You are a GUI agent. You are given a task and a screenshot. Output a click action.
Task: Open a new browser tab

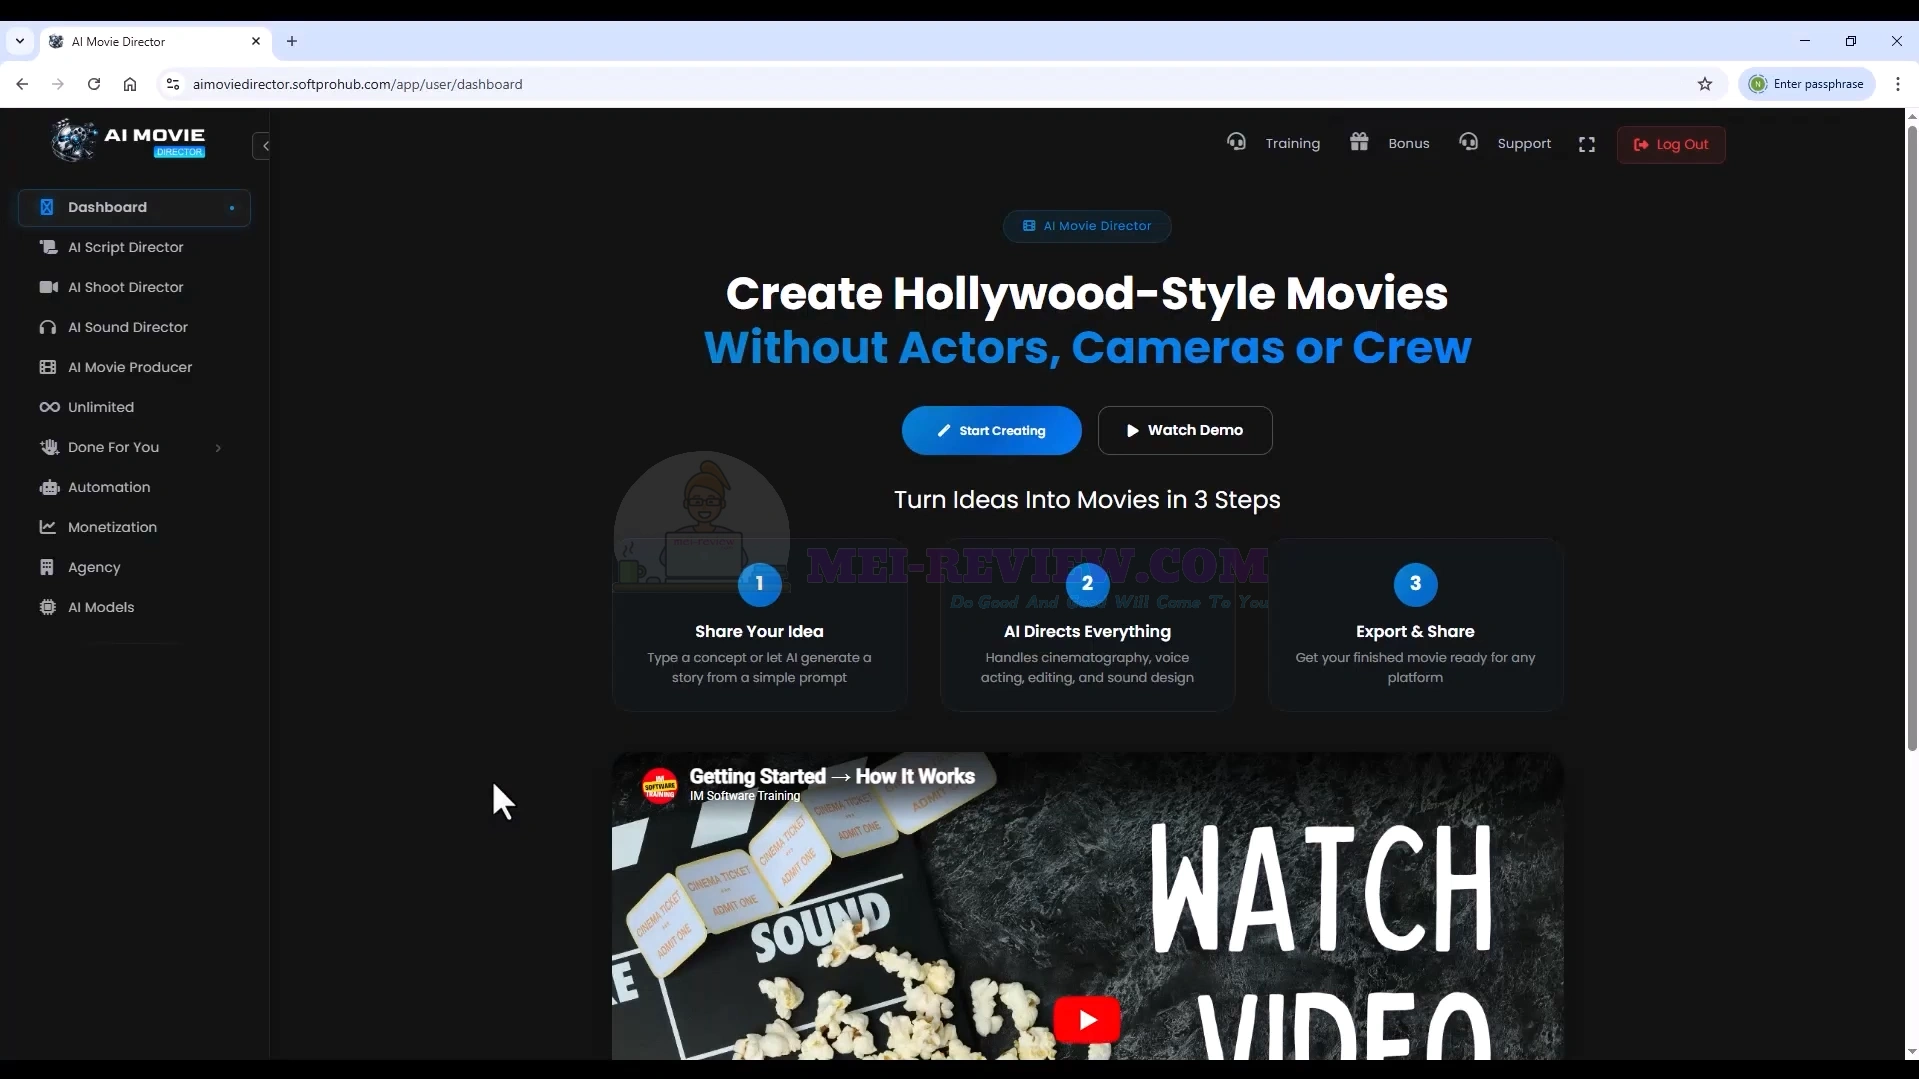click(x=292, y=41)
